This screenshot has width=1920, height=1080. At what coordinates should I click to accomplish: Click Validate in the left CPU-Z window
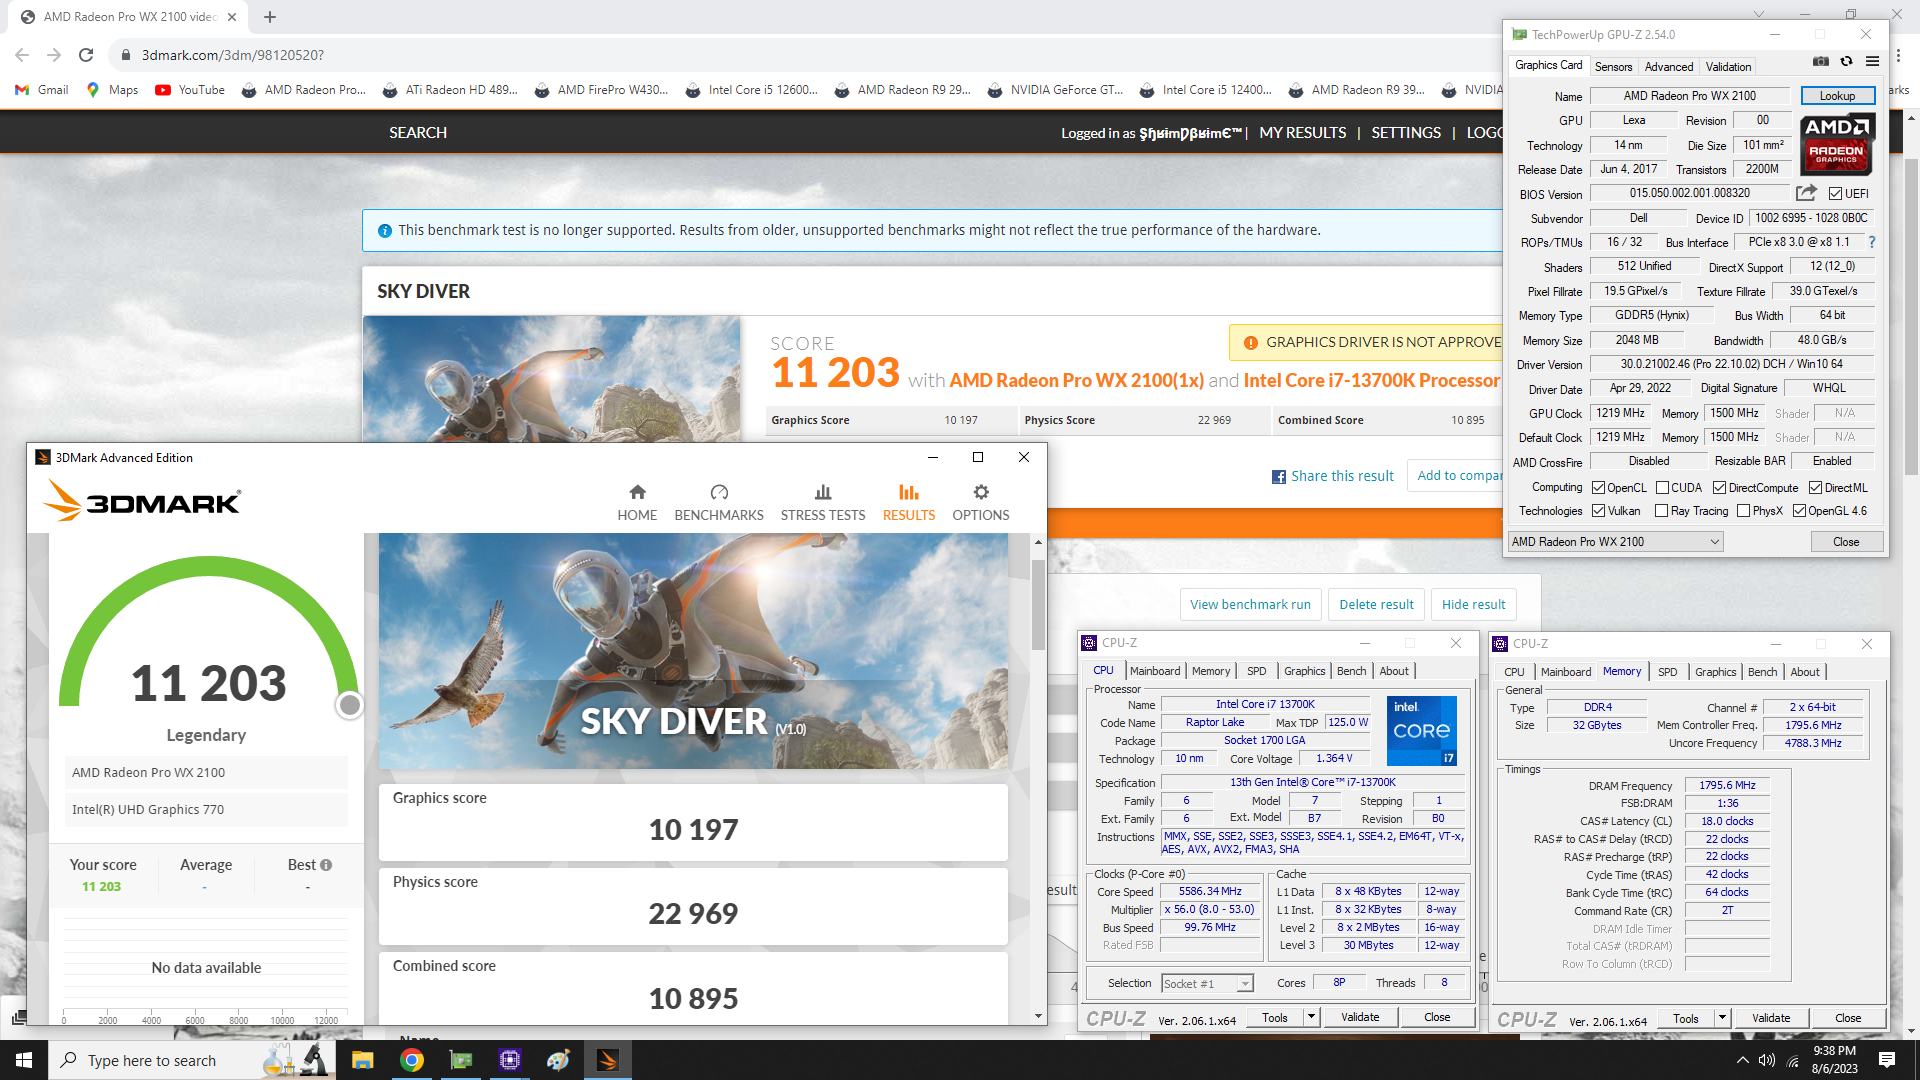[x=1360, y=1017]
